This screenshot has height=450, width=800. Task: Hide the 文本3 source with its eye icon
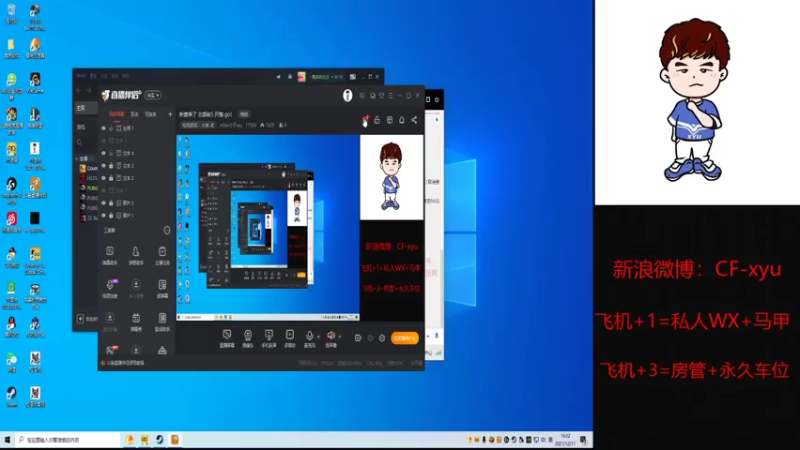[104, 165]
